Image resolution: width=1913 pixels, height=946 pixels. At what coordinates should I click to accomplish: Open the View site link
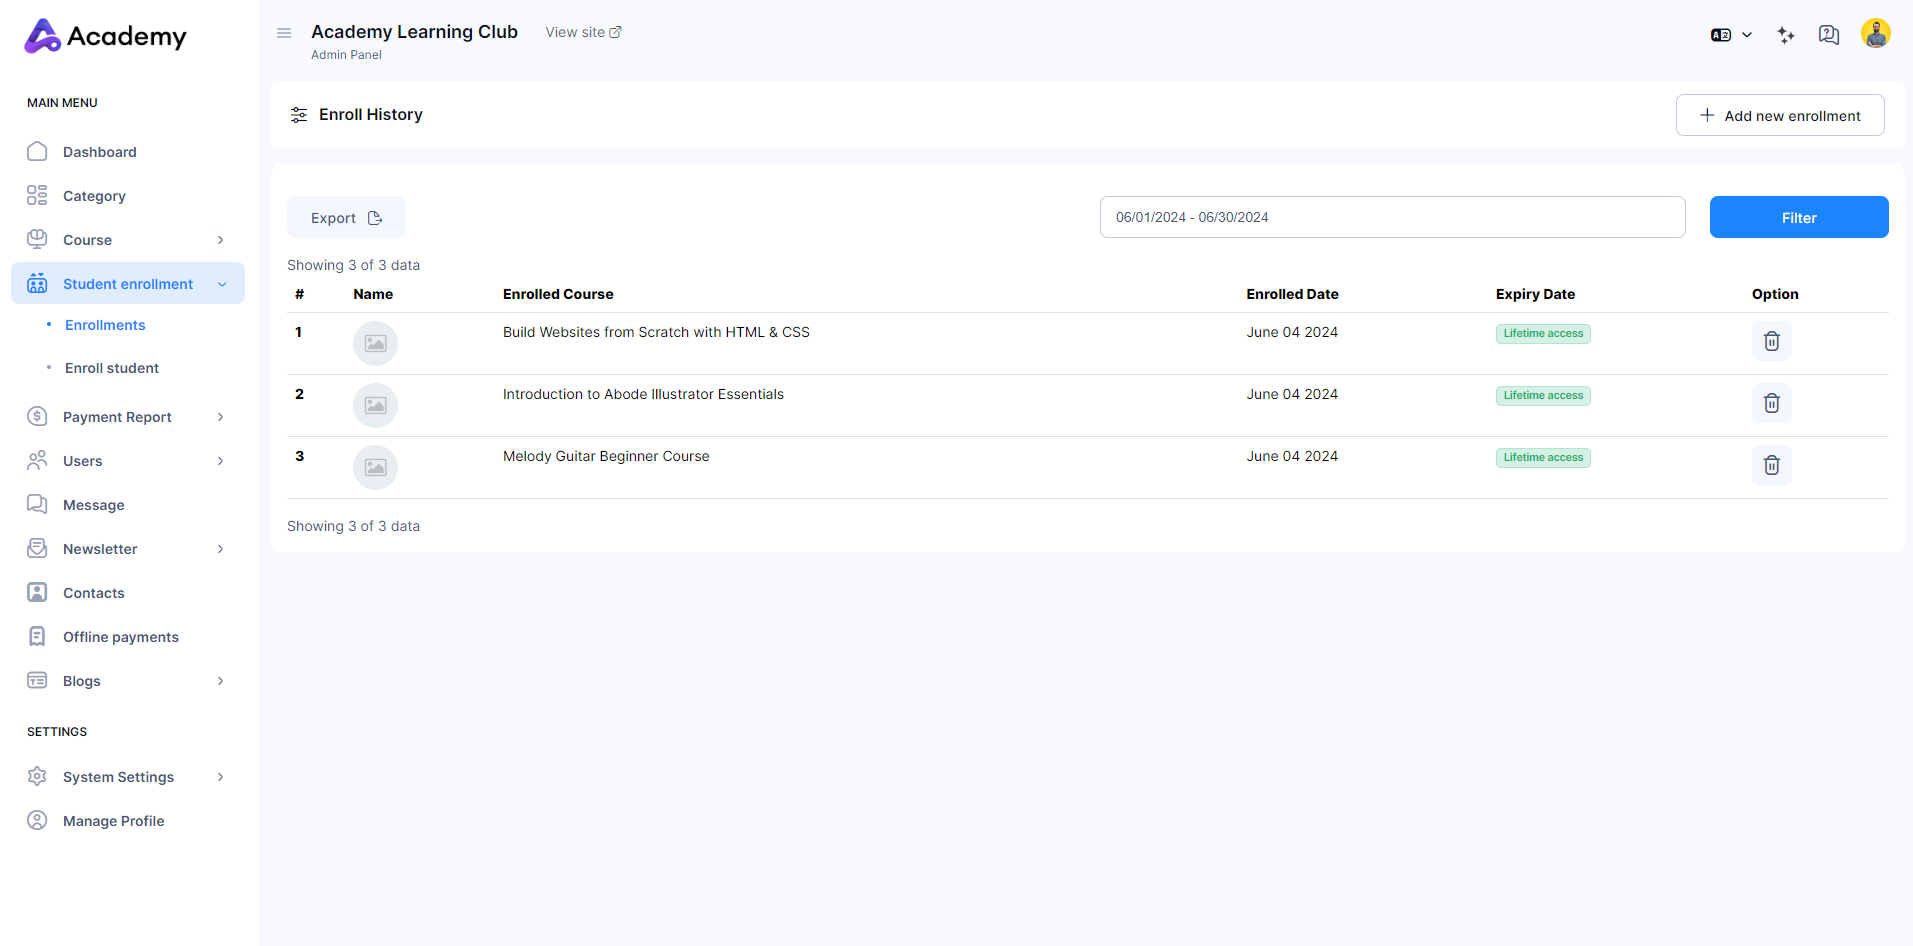tap(583, 32)
